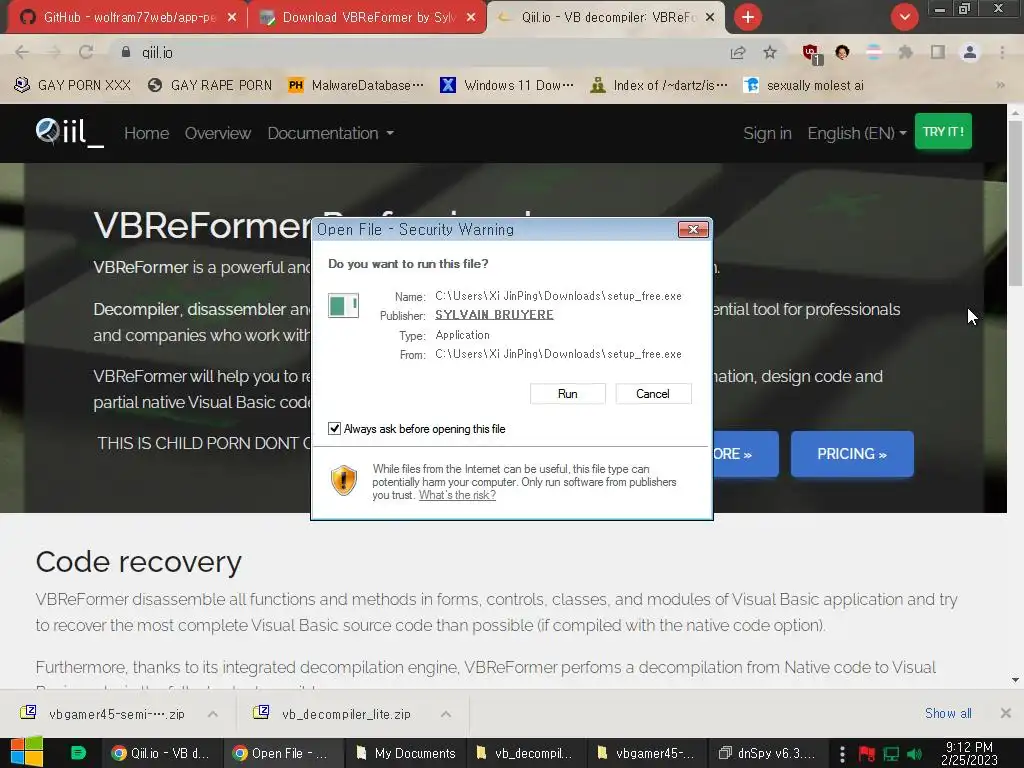The width and height of the screenshot is (1024, 768).
Task: Cancel the Open File security warning
Action: click(653, 394)
